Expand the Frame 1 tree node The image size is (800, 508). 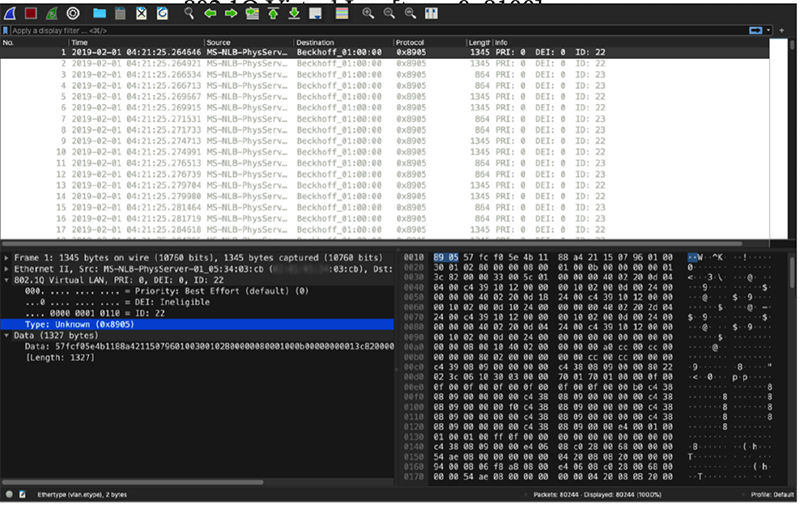7,258
